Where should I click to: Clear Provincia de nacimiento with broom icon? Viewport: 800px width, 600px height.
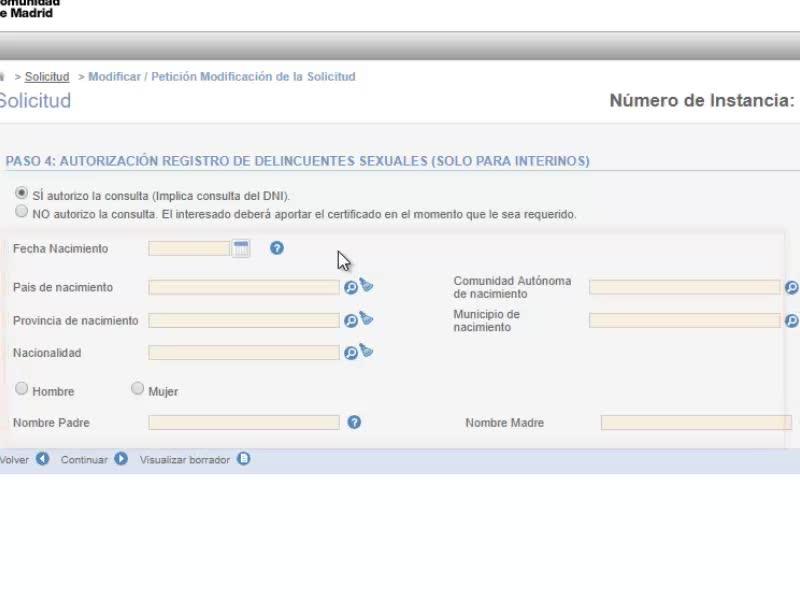click(x=366, y=318)
